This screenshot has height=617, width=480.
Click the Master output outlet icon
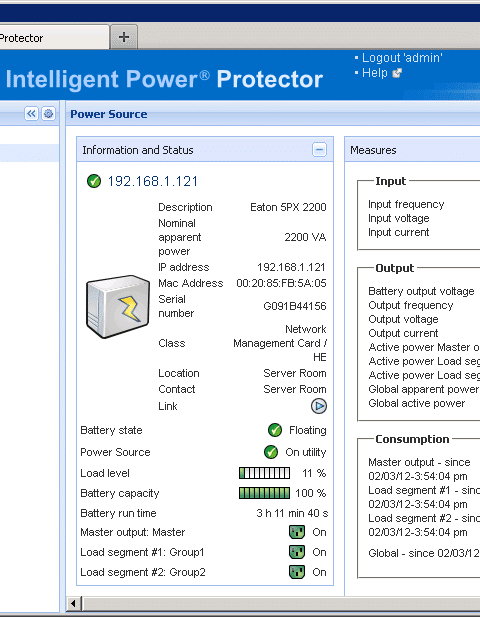(297, 532)
